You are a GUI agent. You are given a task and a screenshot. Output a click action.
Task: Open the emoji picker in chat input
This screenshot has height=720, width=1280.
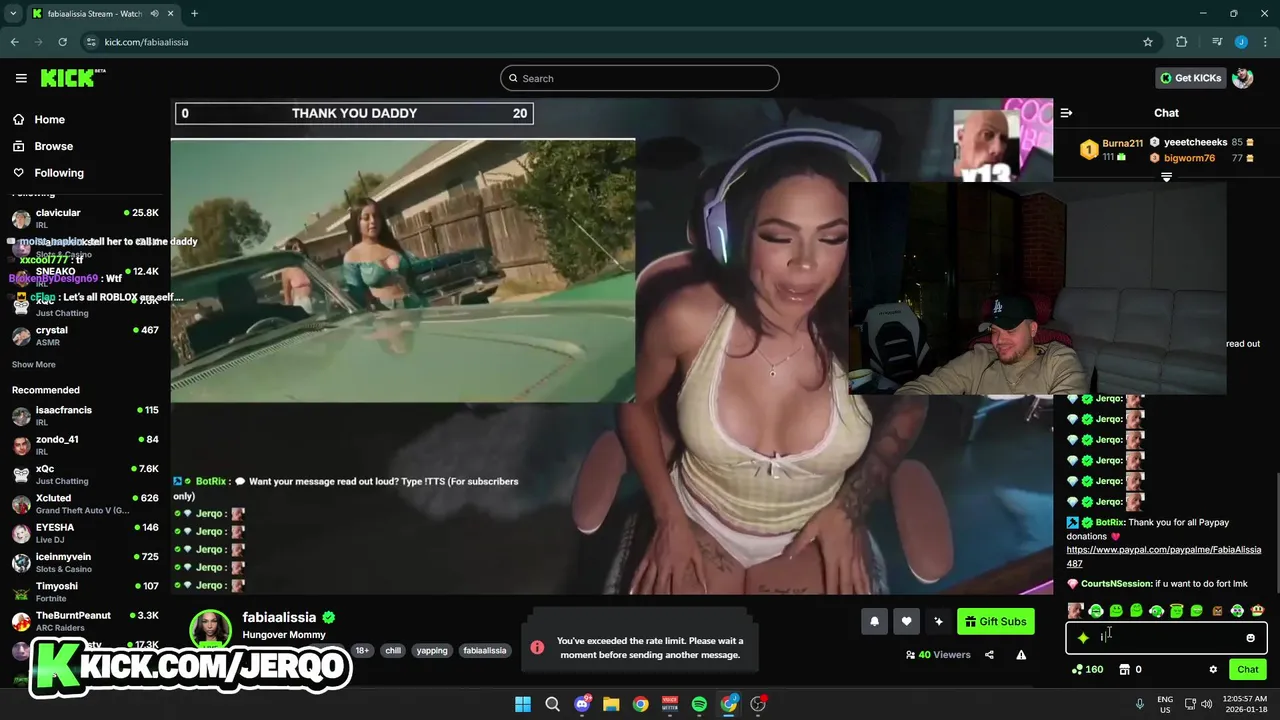(1250, 638)
